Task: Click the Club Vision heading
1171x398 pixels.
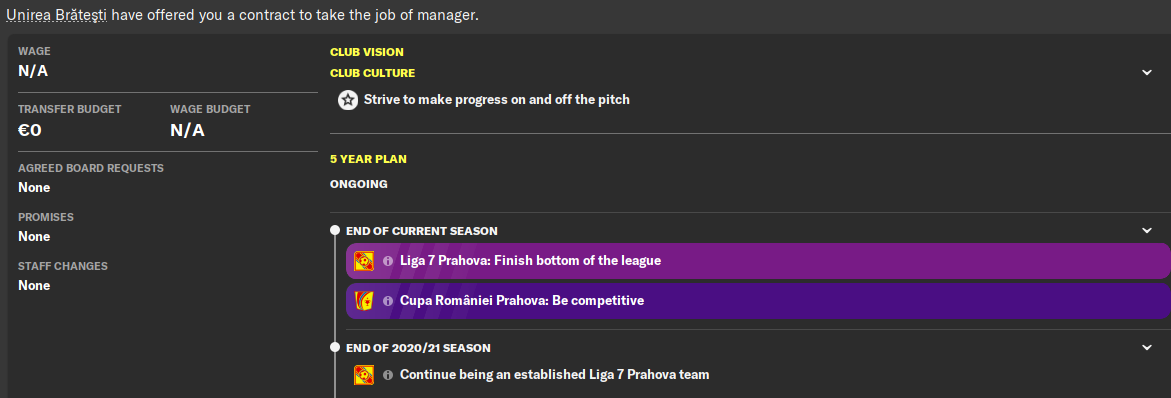Action: [x=367, y=52]
